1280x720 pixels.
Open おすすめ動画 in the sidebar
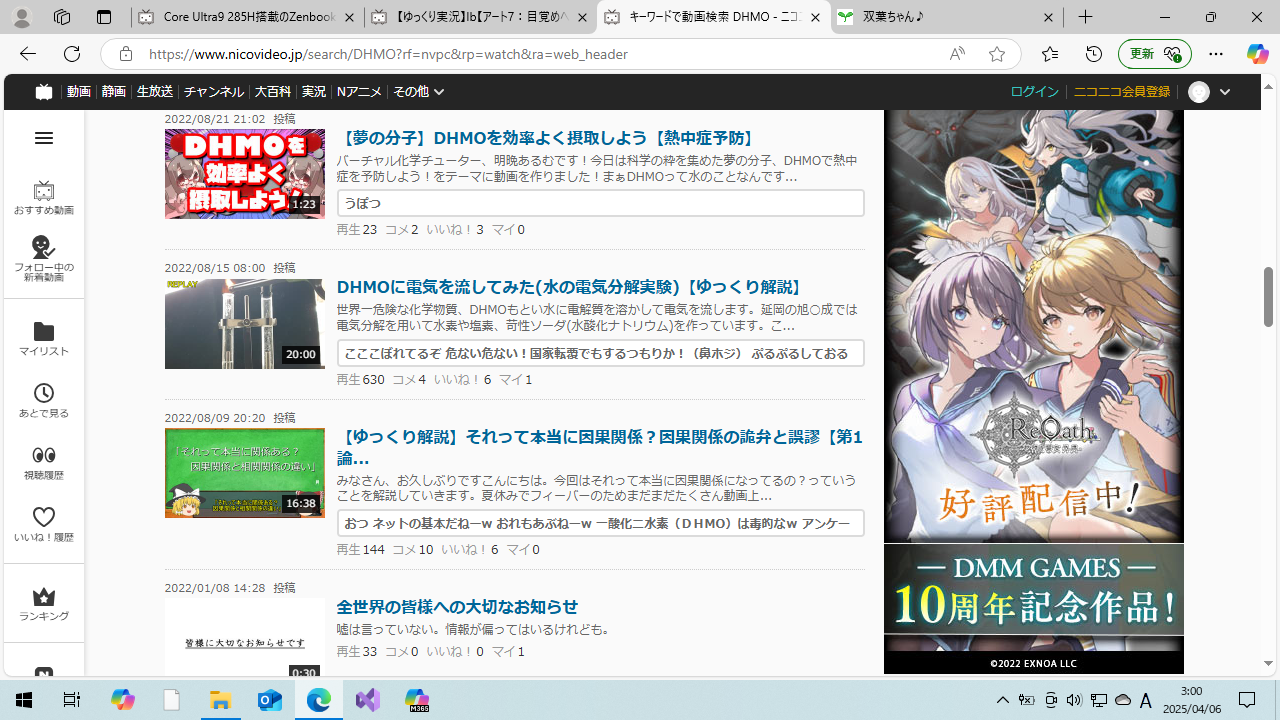(x=43, y=197)
